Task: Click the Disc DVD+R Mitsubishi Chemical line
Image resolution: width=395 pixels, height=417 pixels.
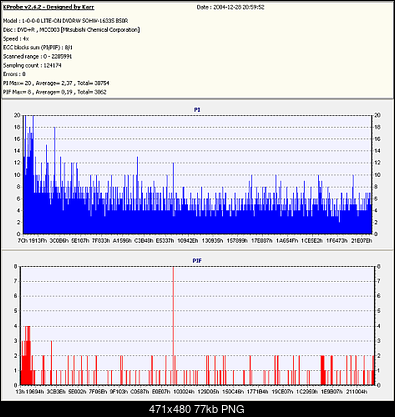Action: (x=71, y=30)
